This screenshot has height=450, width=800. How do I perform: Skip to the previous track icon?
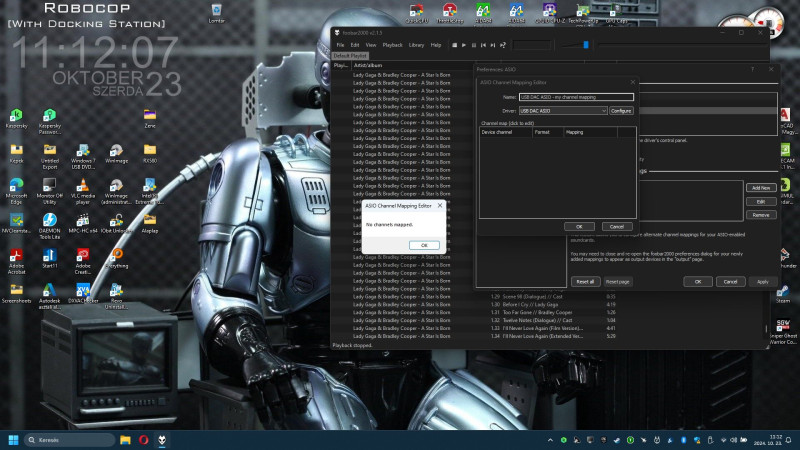pos(483,45)
